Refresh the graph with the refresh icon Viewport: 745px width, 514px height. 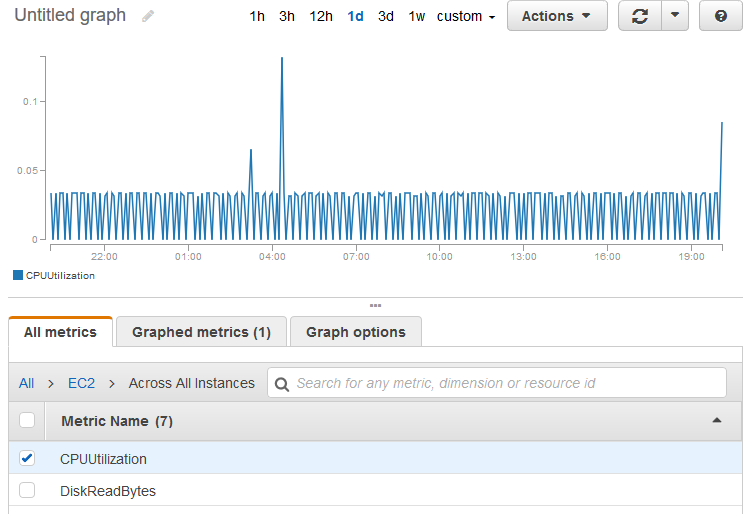pos(640,16)
